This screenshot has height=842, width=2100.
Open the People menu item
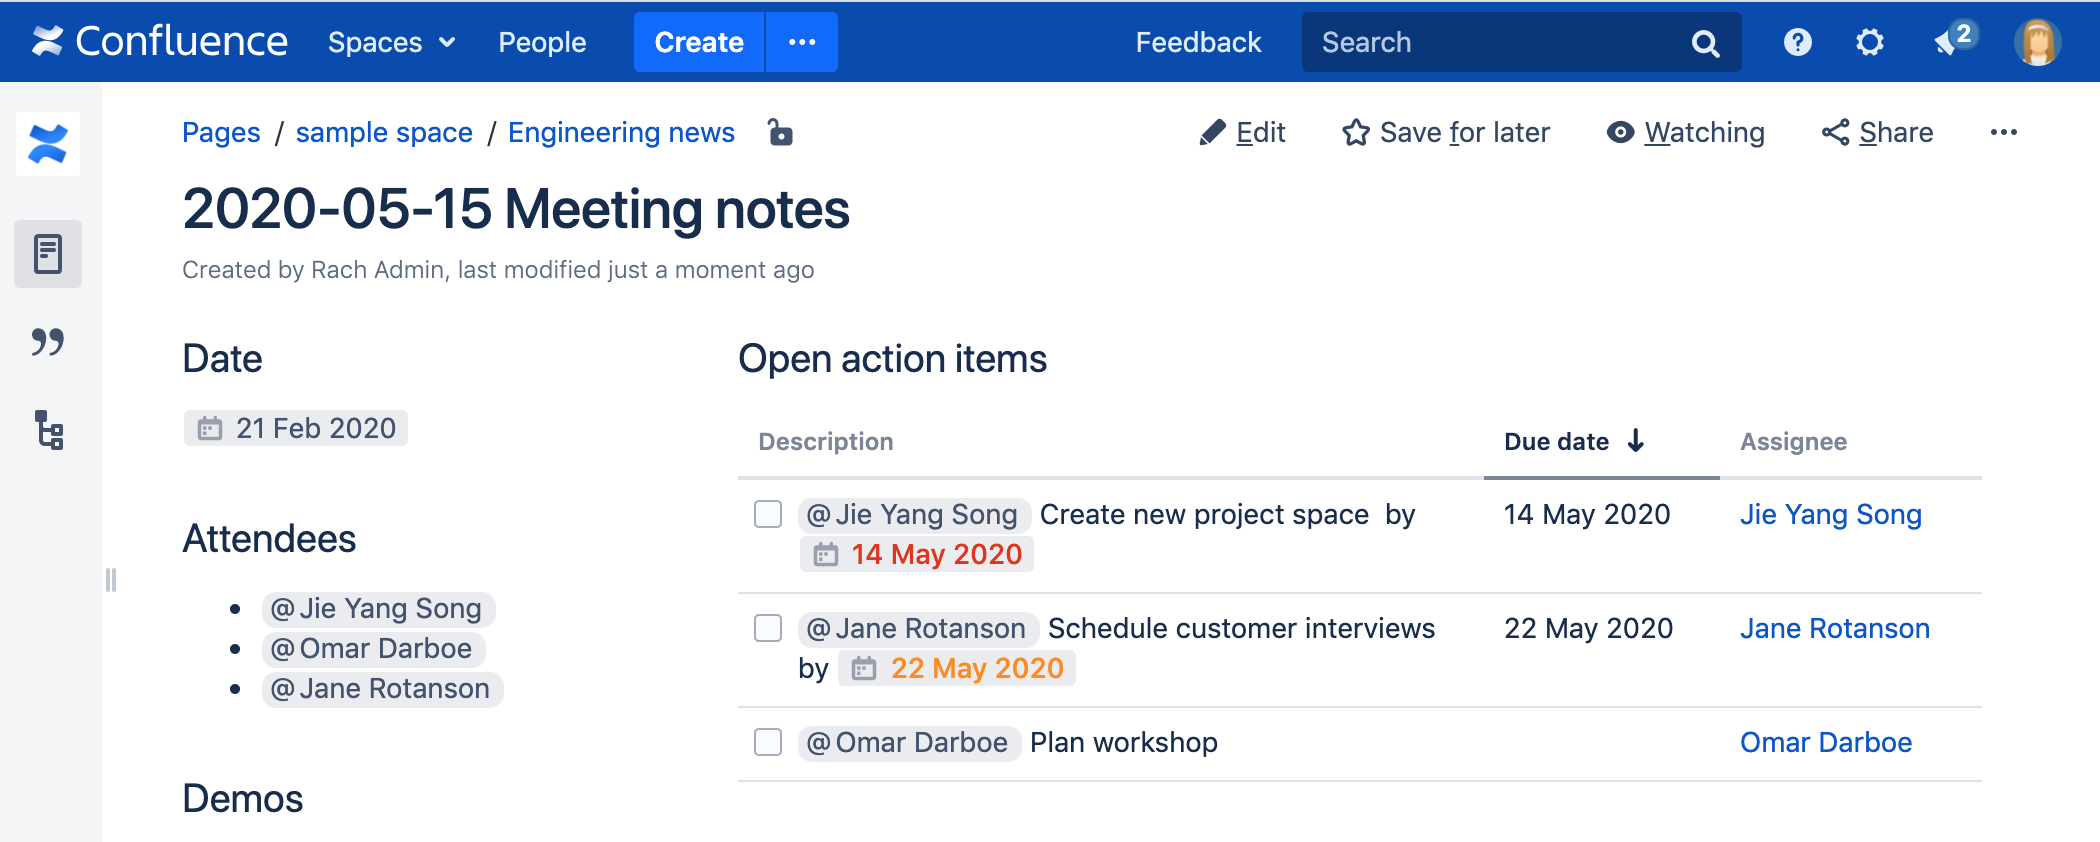coord(542,42)
